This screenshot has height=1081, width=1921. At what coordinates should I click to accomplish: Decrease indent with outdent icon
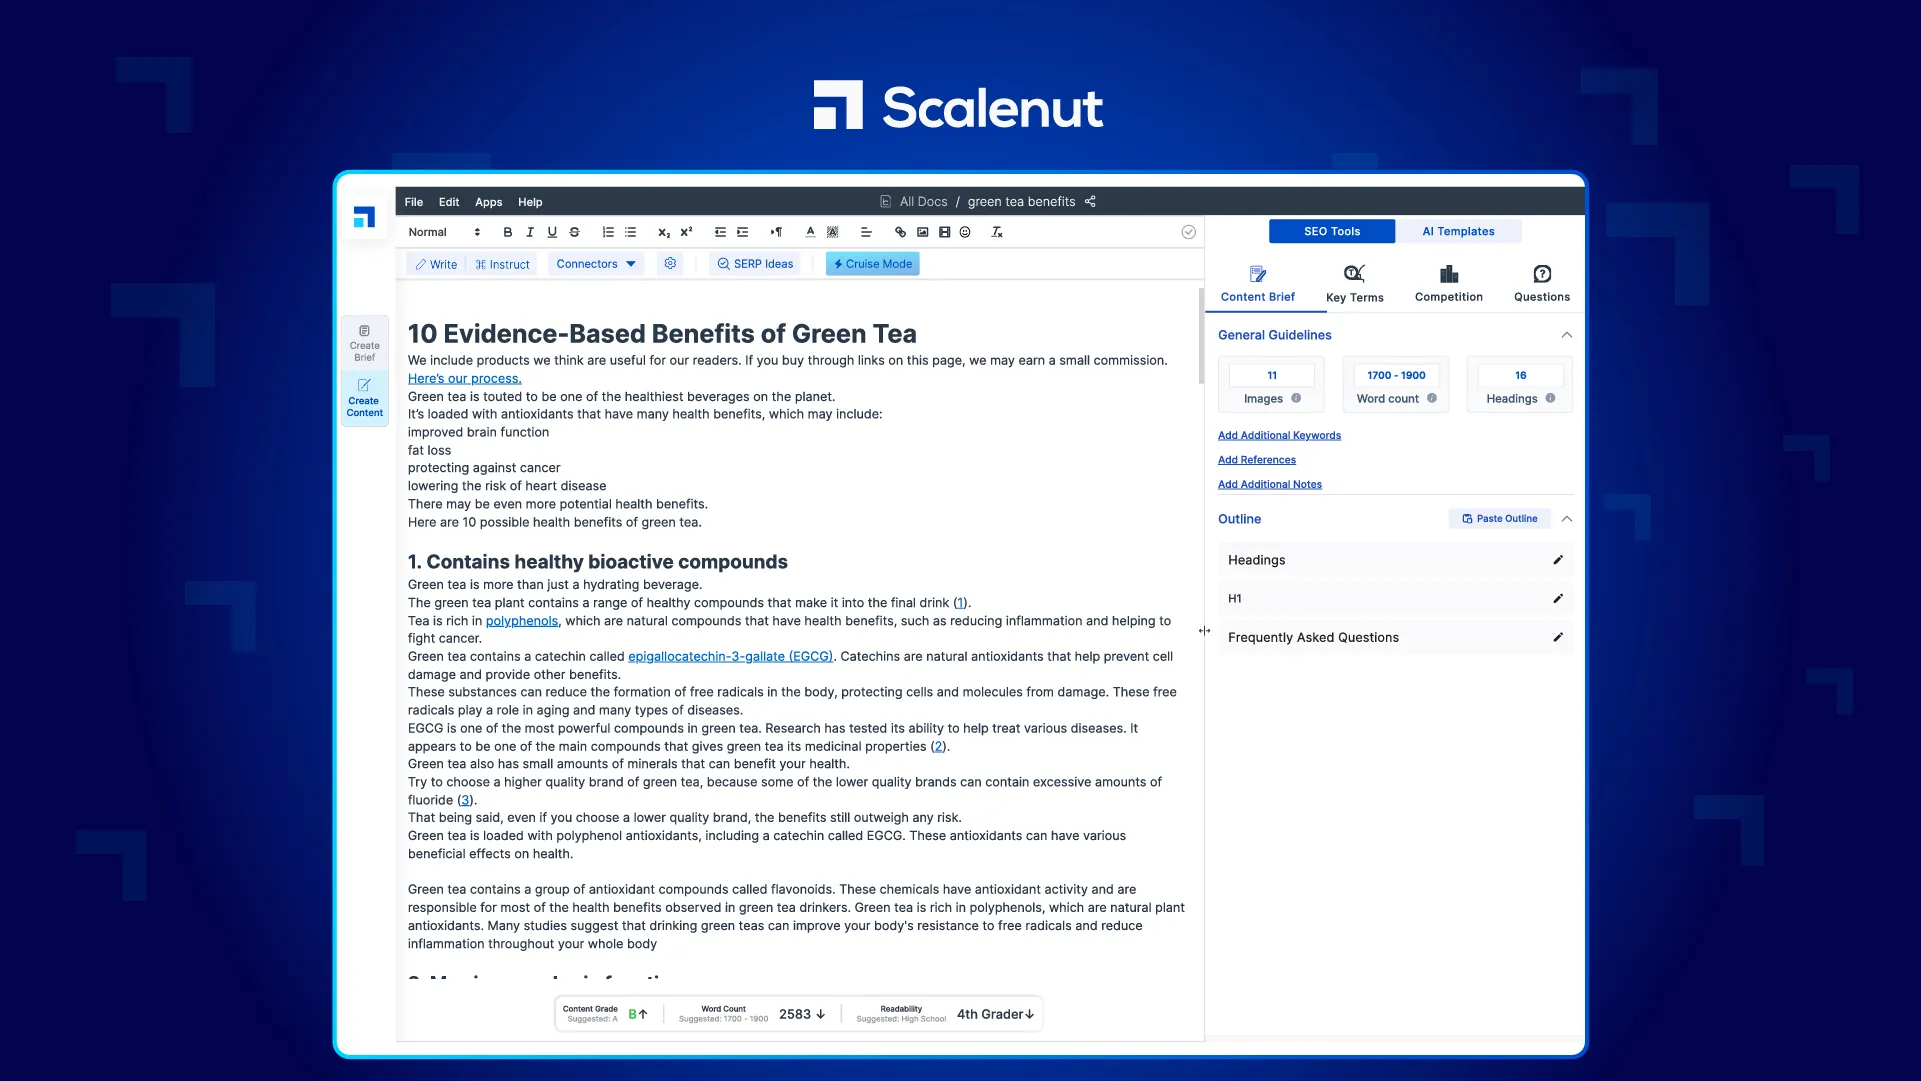pyautogui.click(x=720, y=232)
